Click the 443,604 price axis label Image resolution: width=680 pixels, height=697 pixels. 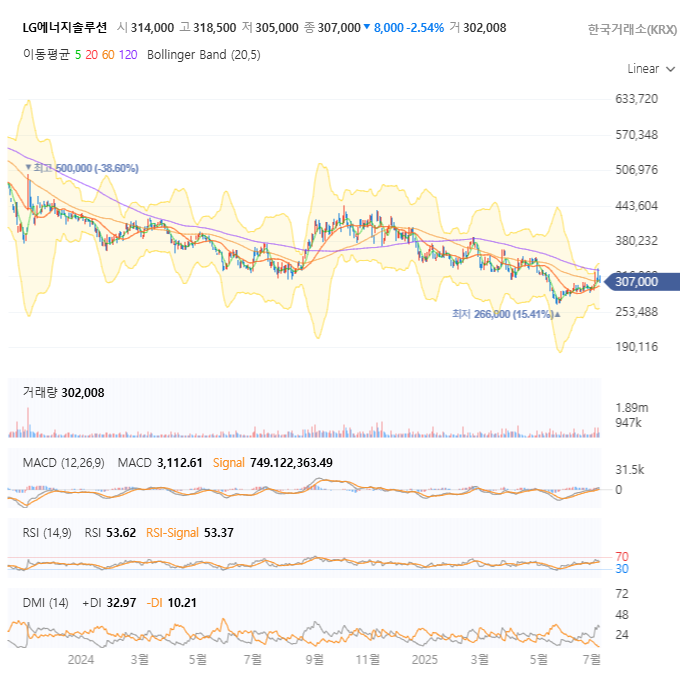tap(636, 206)
